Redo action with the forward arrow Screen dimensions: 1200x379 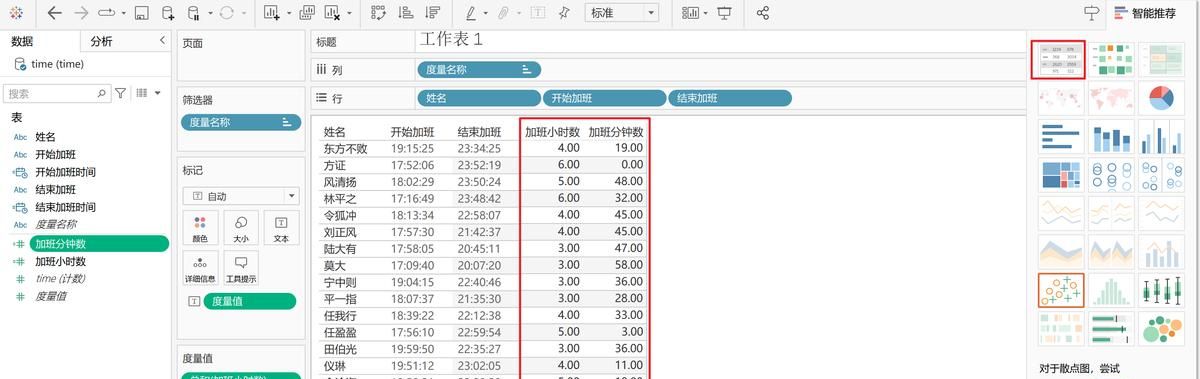[x=81, y=13]
